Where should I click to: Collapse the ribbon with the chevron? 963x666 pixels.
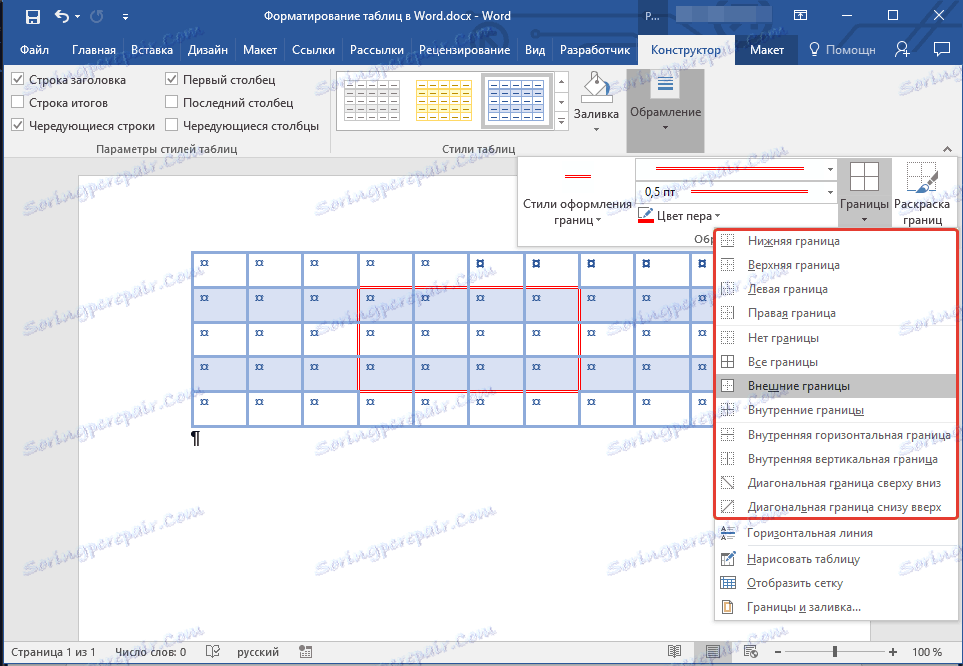947,149
